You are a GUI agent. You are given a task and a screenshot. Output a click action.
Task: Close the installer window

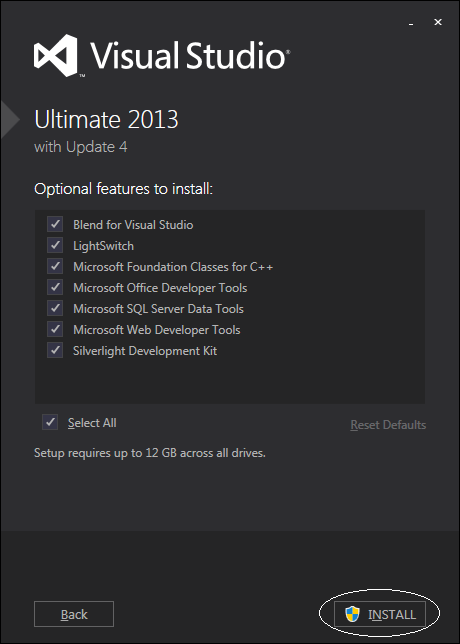(x=438, y=22)
